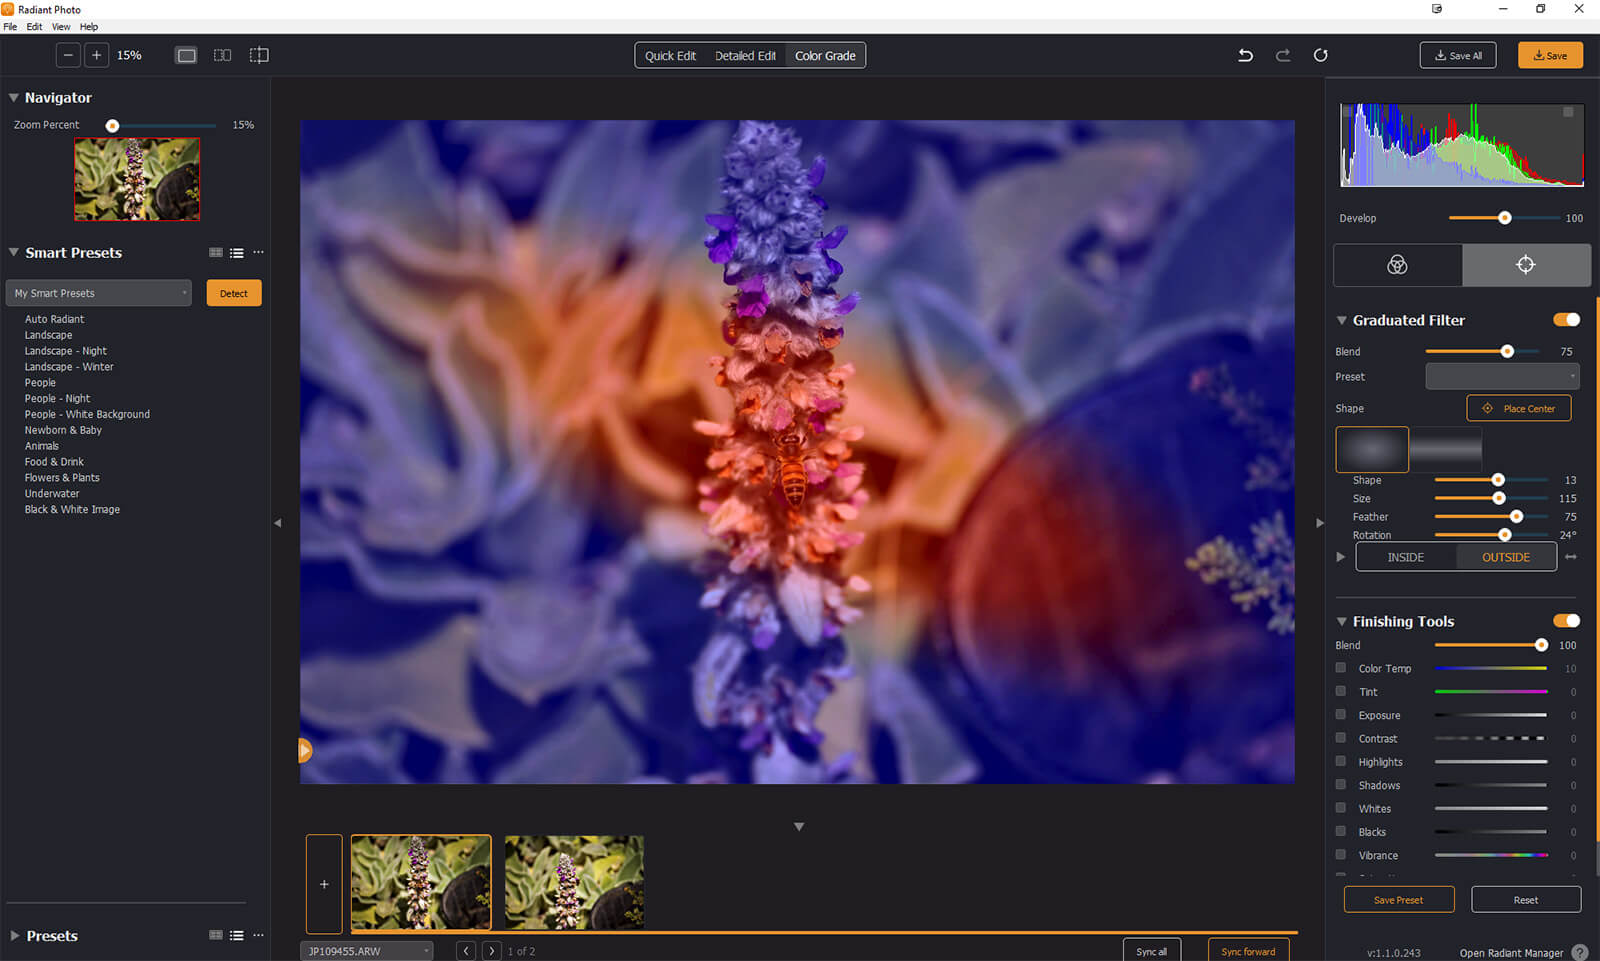Click the Detect button

pos(233,293)
